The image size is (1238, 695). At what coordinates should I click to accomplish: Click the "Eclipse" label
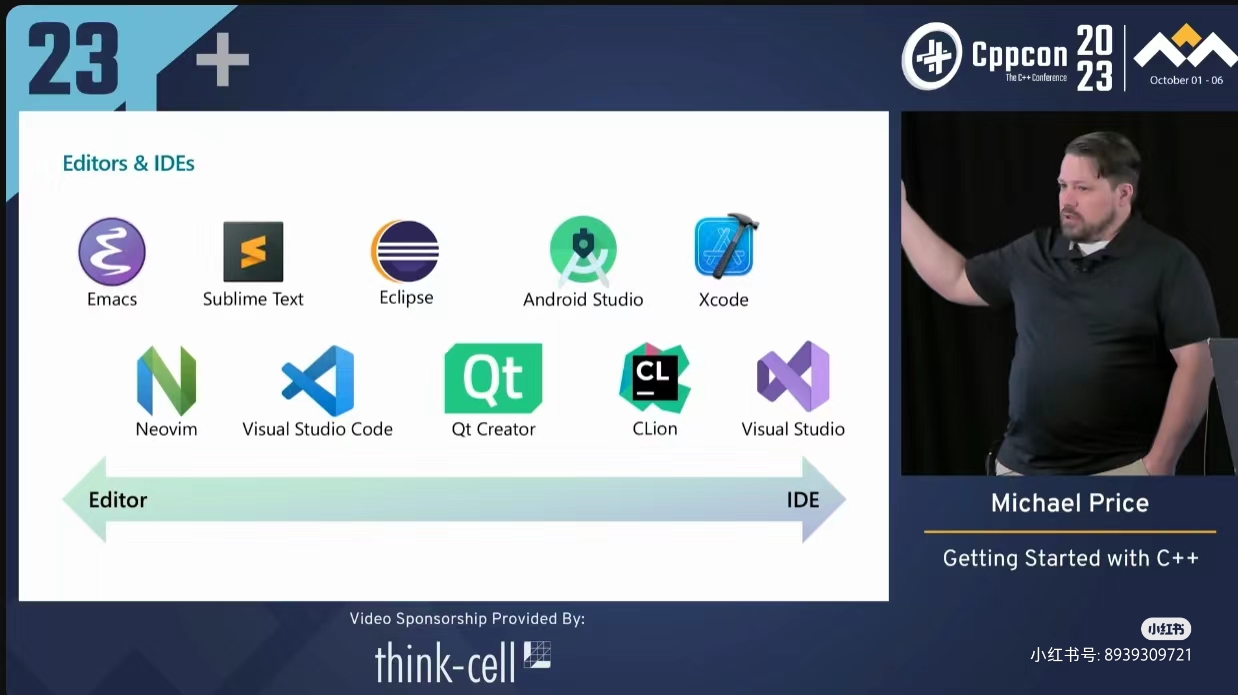coord(406,298)
